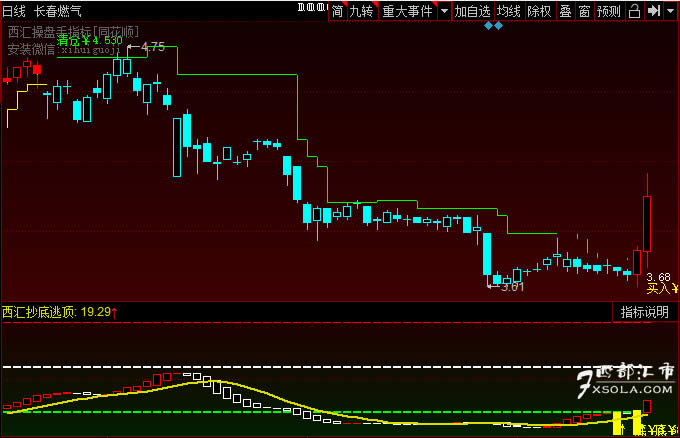
Task: Click the 简 simplified view icon
Action: (337, 11)
